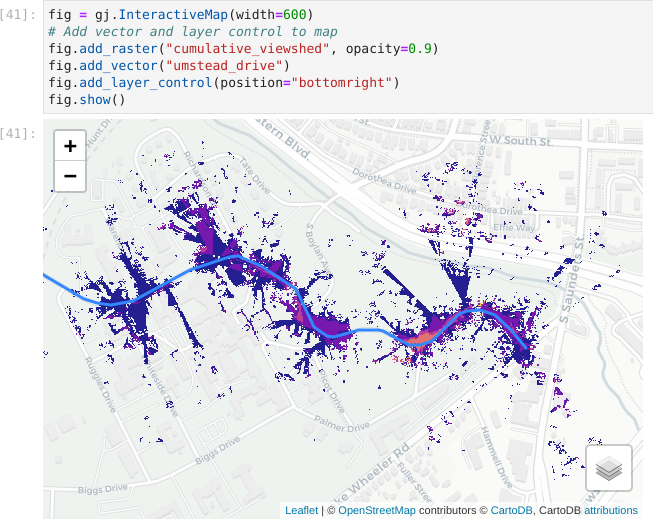Viewport: 653px width, 519px height.
Task: Open the OpenStreetMap contributors link
Action: point(376,510)
